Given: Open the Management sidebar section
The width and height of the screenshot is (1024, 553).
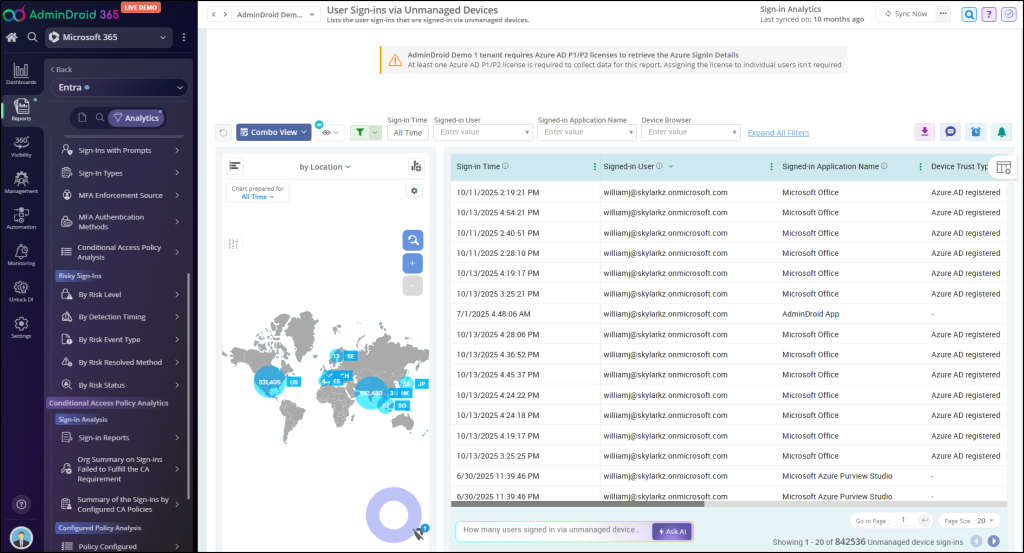Looking at the screenshot, I should [x=21, y=182].
